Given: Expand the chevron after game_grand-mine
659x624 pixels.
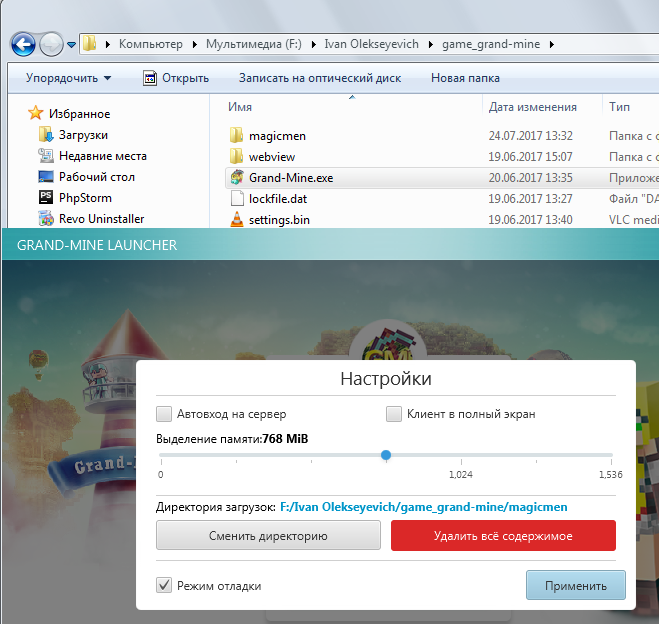Looking at the screenshot, I should [552, 44].
